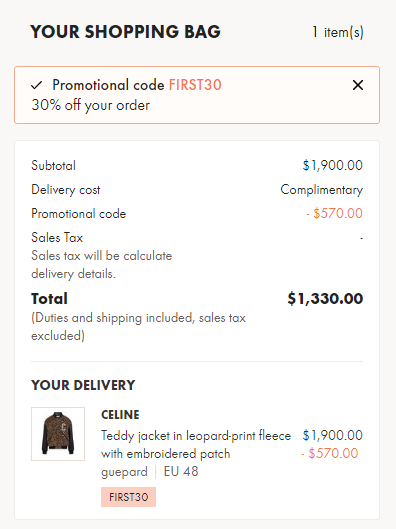396x529 pixels.
Task: Click the orange FIRST30 code text
Action: click(195, 85)
